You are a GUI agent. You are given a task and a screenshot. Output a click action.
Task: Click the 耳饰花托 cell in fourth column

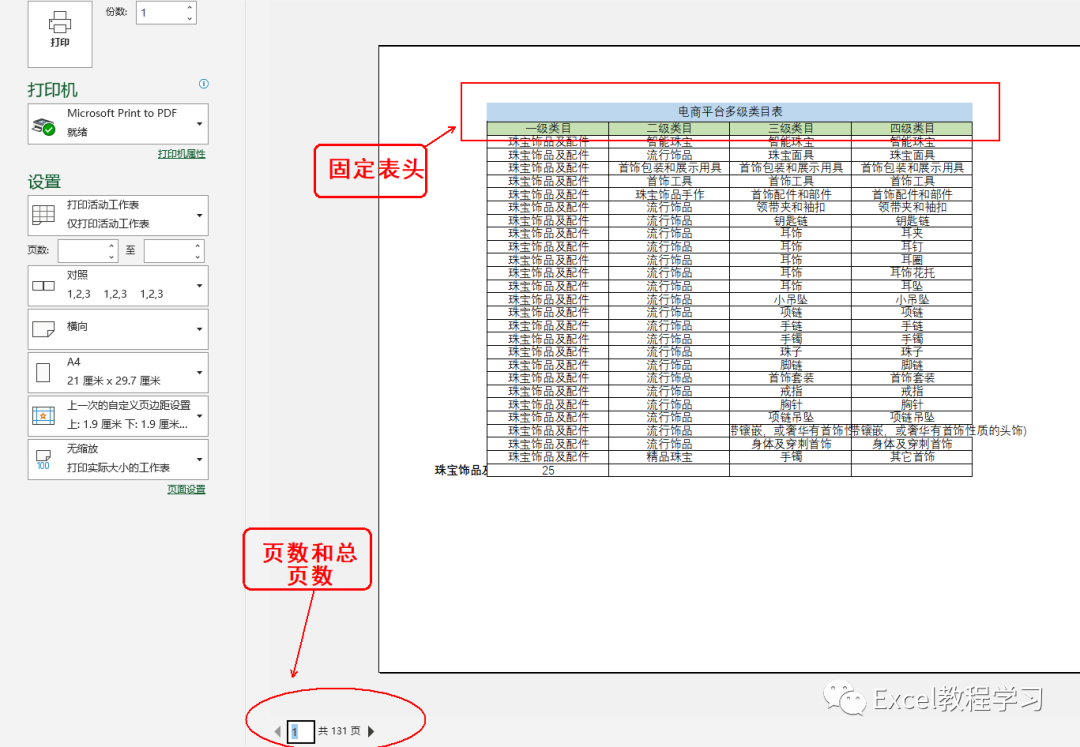[912, 273]
